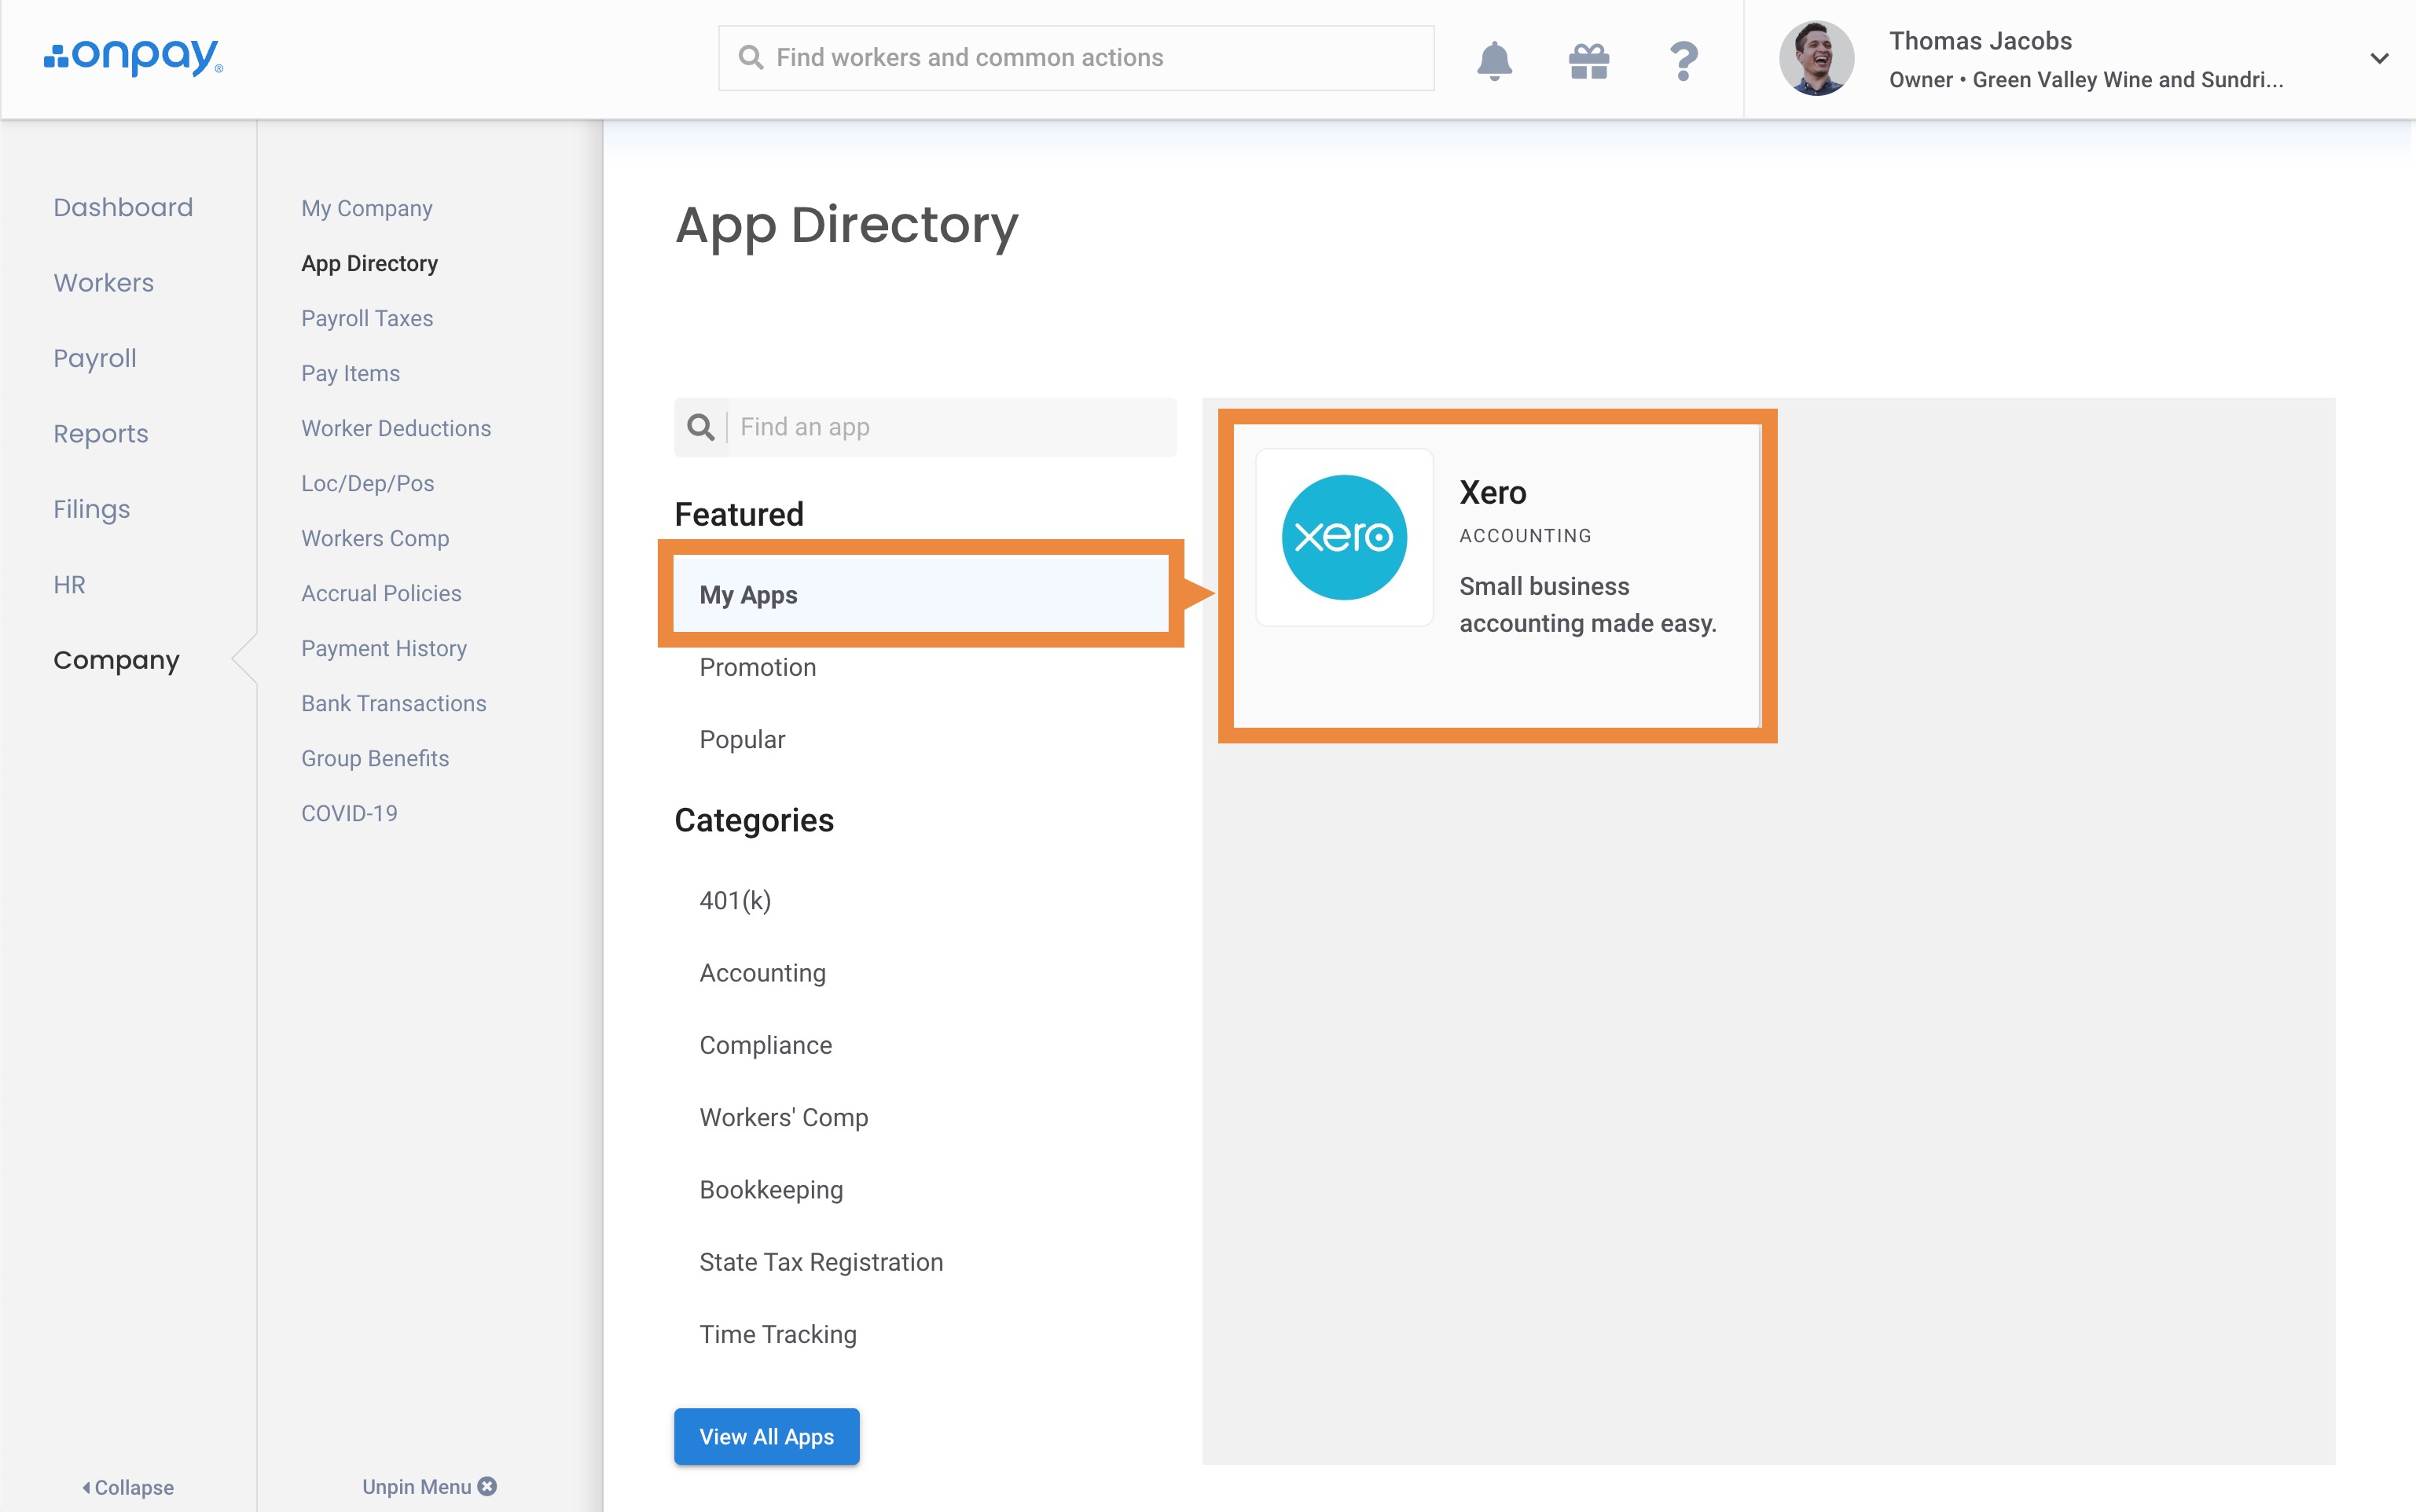Image resolution: width=2416 pixels, height=1512 pixels.
Task: Open the help question mark icon
Action: pyautogui.click(x=1684, y=61)
